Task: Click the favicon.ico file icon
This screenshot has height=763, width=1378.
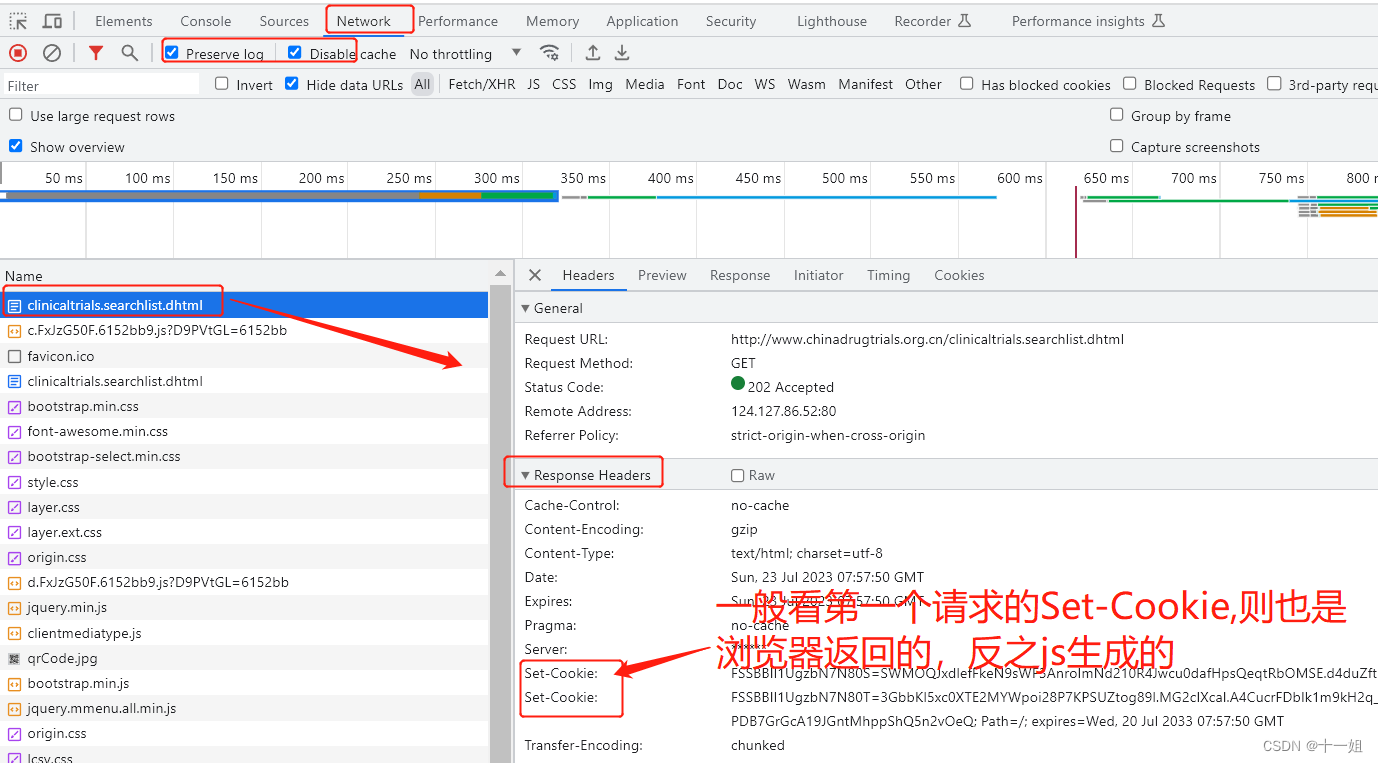Action: (14, 356)
